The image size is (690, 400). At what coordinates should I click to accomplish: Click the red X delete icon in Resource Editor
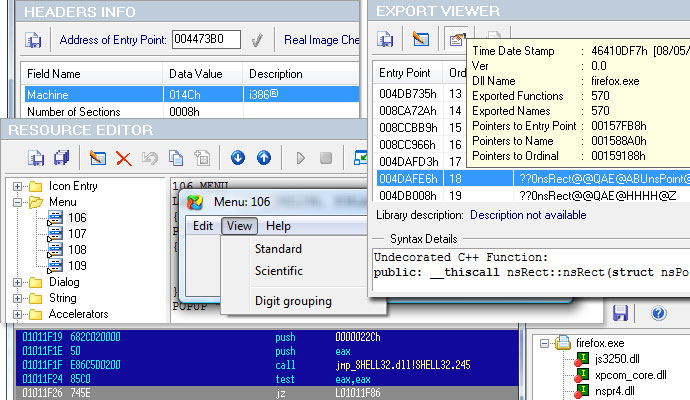click(124, 158)
